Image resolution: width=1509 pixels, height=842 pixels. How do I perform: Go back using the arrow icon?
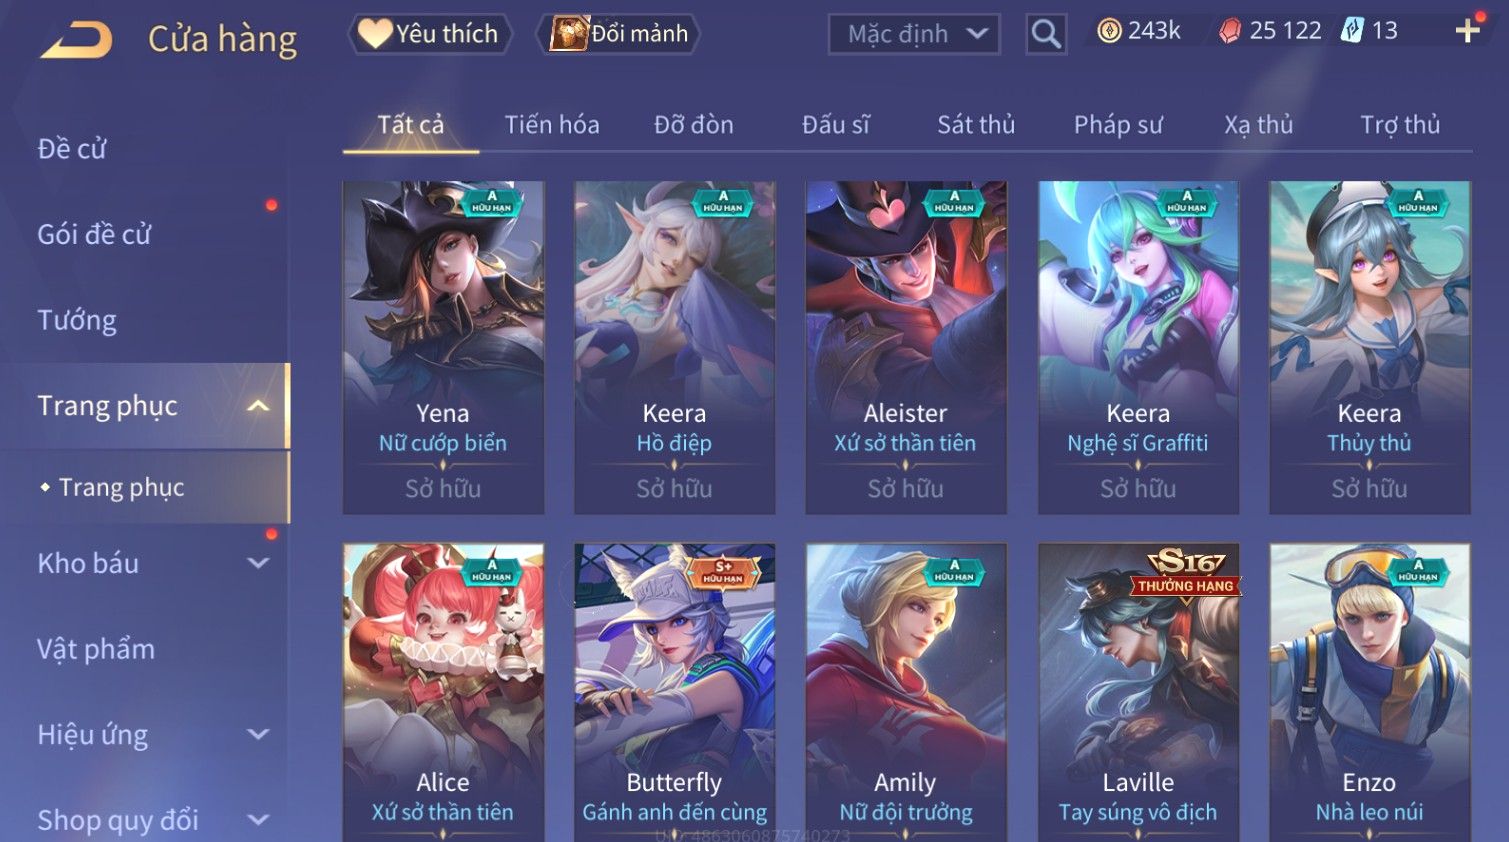click(x=77, y=40)
